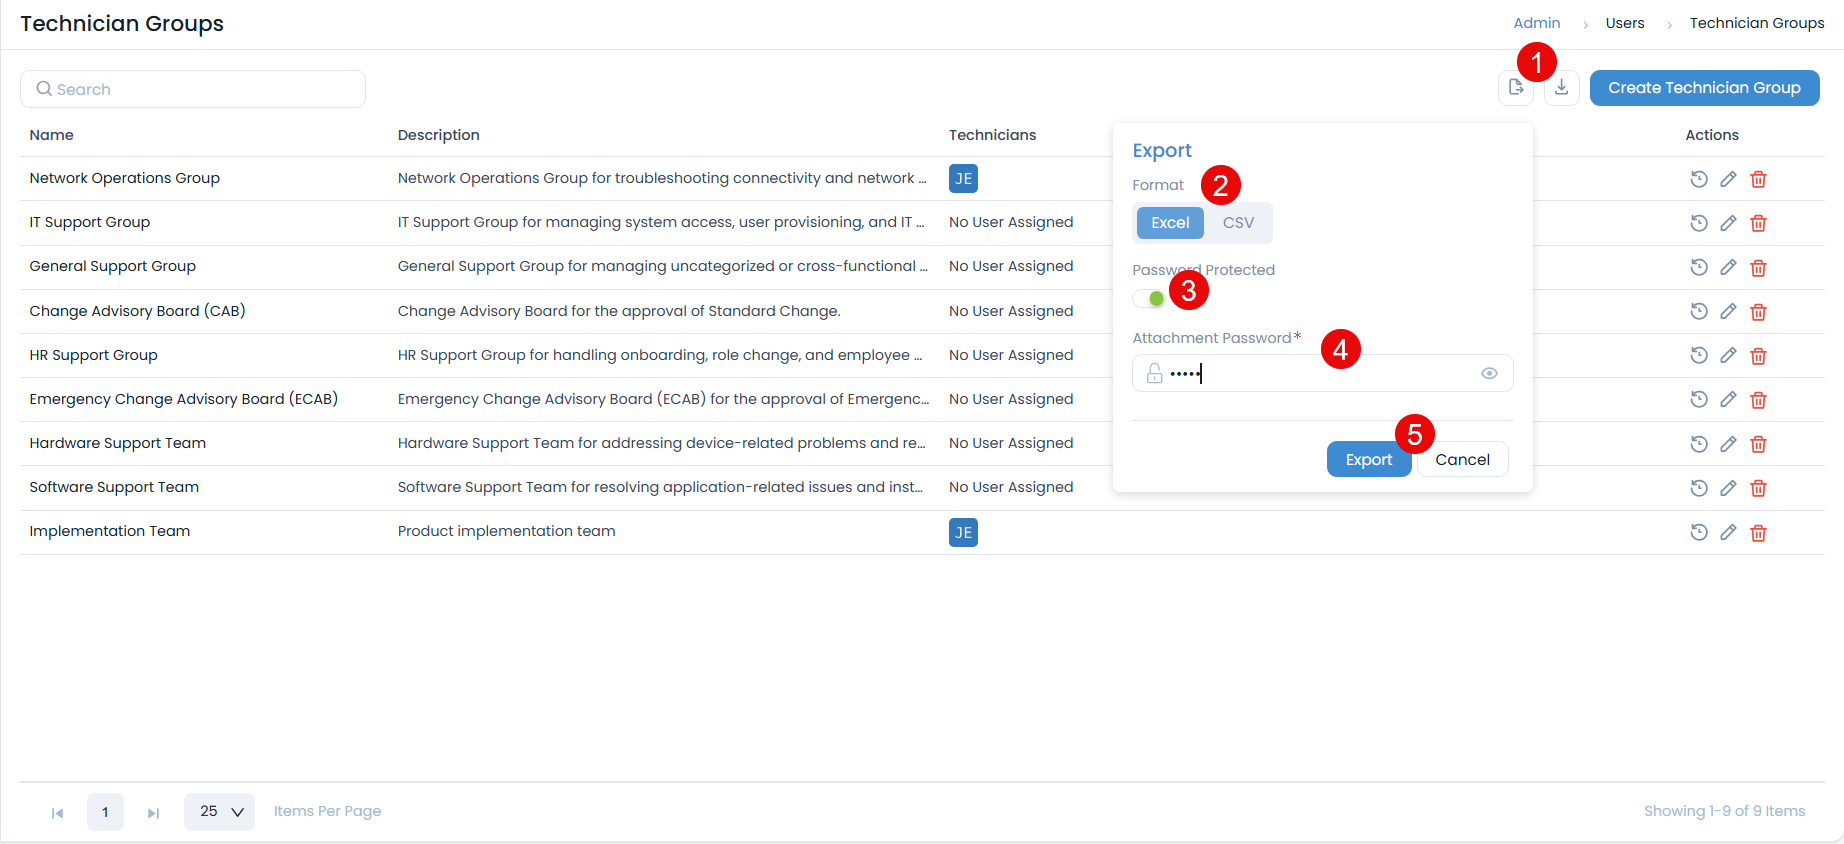Image resolution: width=1844 pixels, height=844 pixels.
Task: Click Create Technician Group button
Action: pyautogui.click(x=1704, y=88)
